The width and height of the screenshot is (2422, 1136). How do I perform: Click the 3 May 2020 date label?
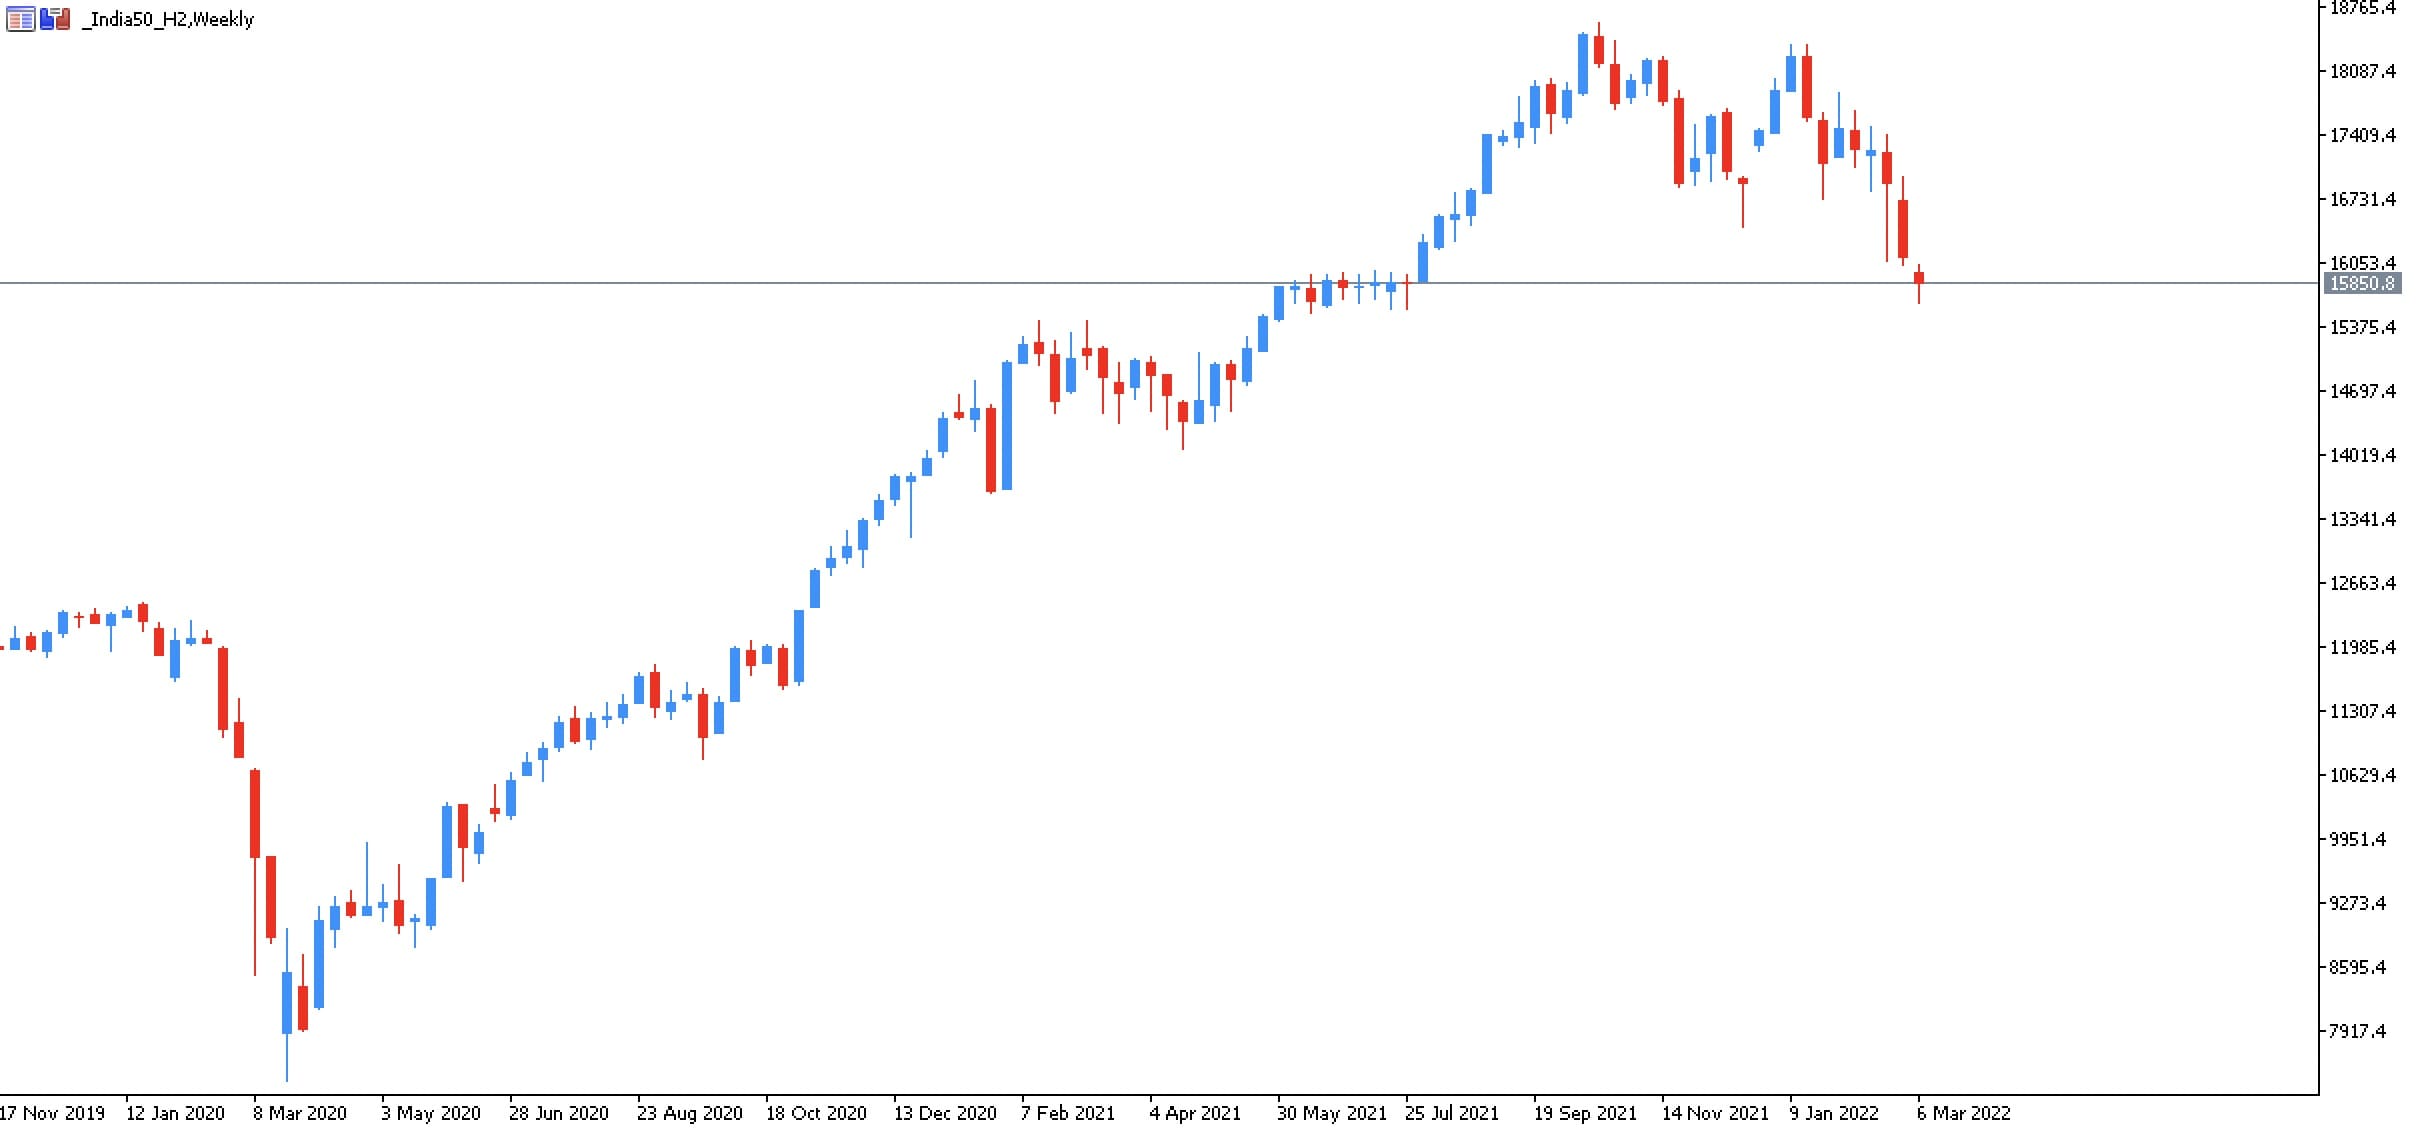pyautogui.click(x=430, y=1113)
